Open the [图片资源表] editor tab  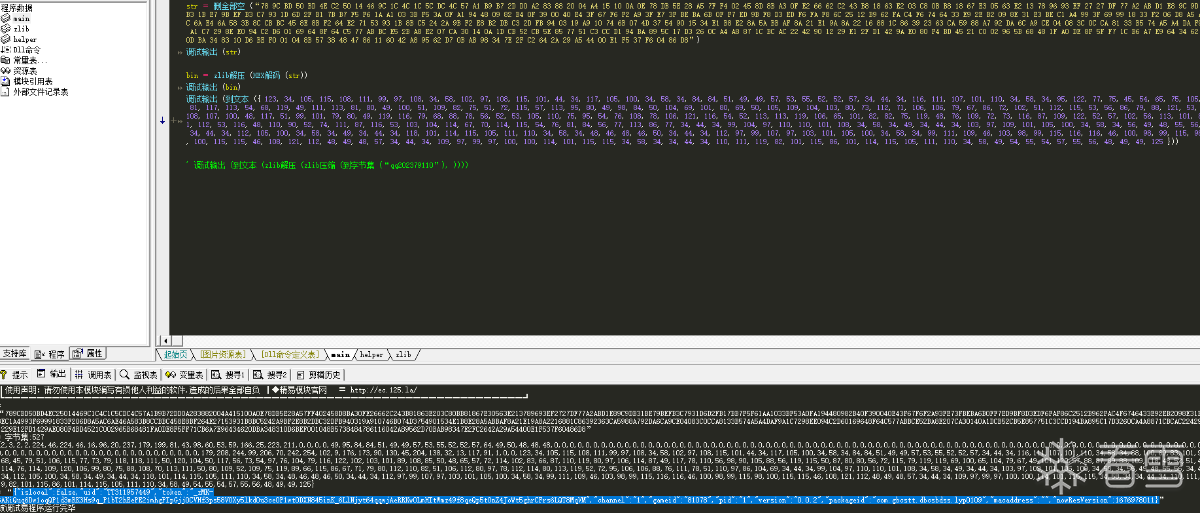(224, 354)
